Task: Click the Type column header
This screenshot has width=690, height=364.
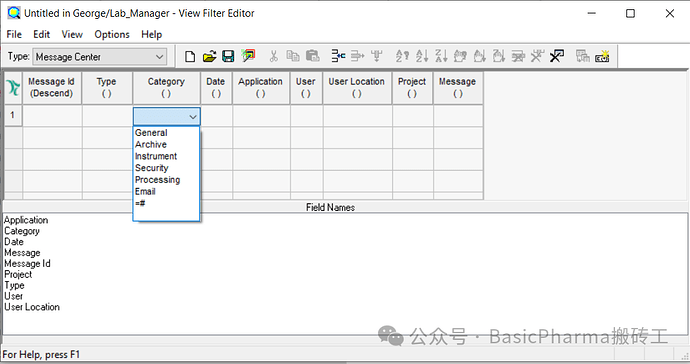Action: pos(106,88)
